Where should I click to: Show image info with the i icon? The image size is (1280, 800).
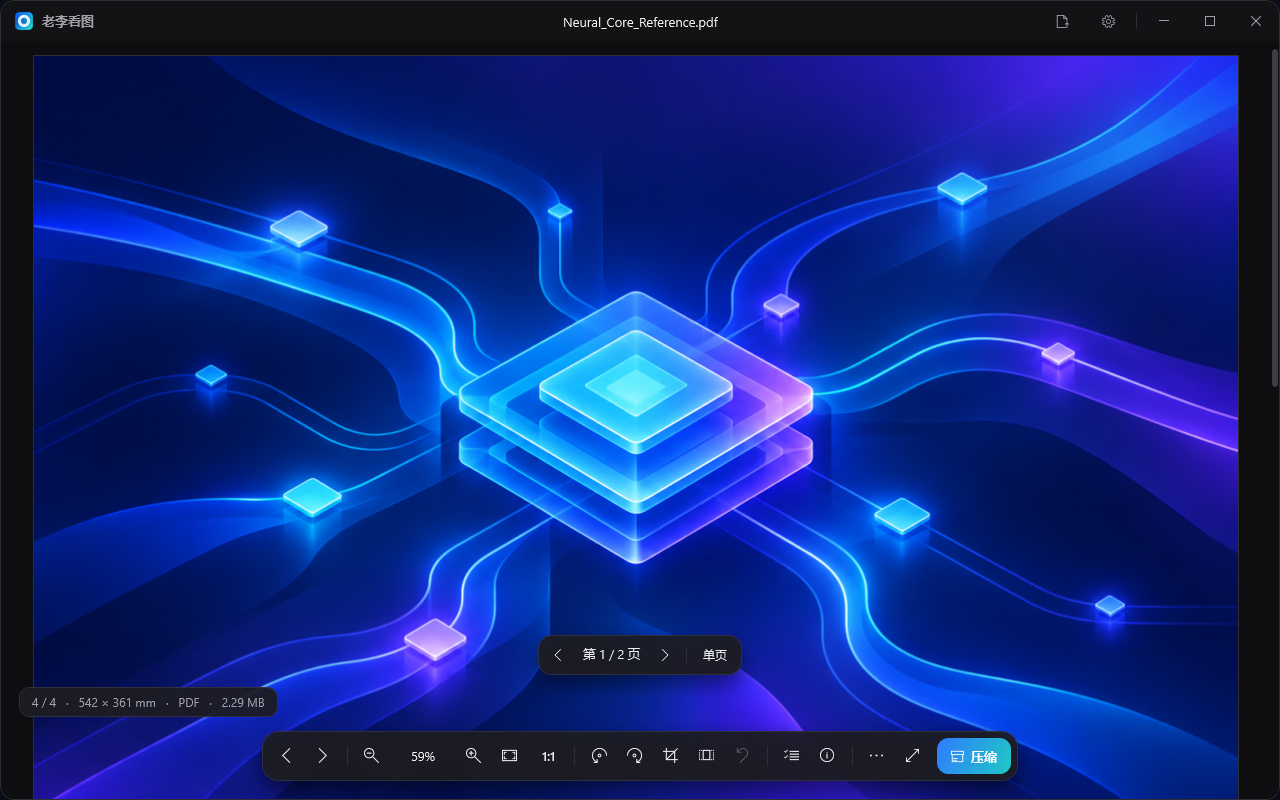[x=827, y=756]
